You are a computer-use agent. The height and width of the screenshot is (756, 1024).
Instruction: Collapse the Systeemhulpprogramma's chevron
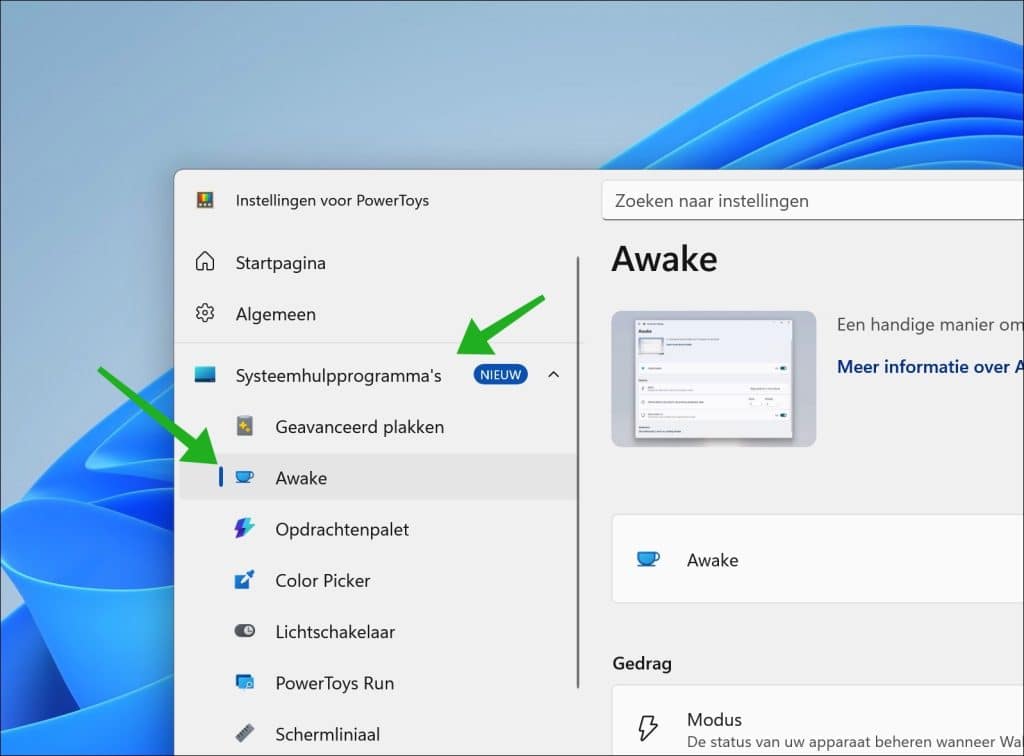pyautogui.click(x=553, y=375)
